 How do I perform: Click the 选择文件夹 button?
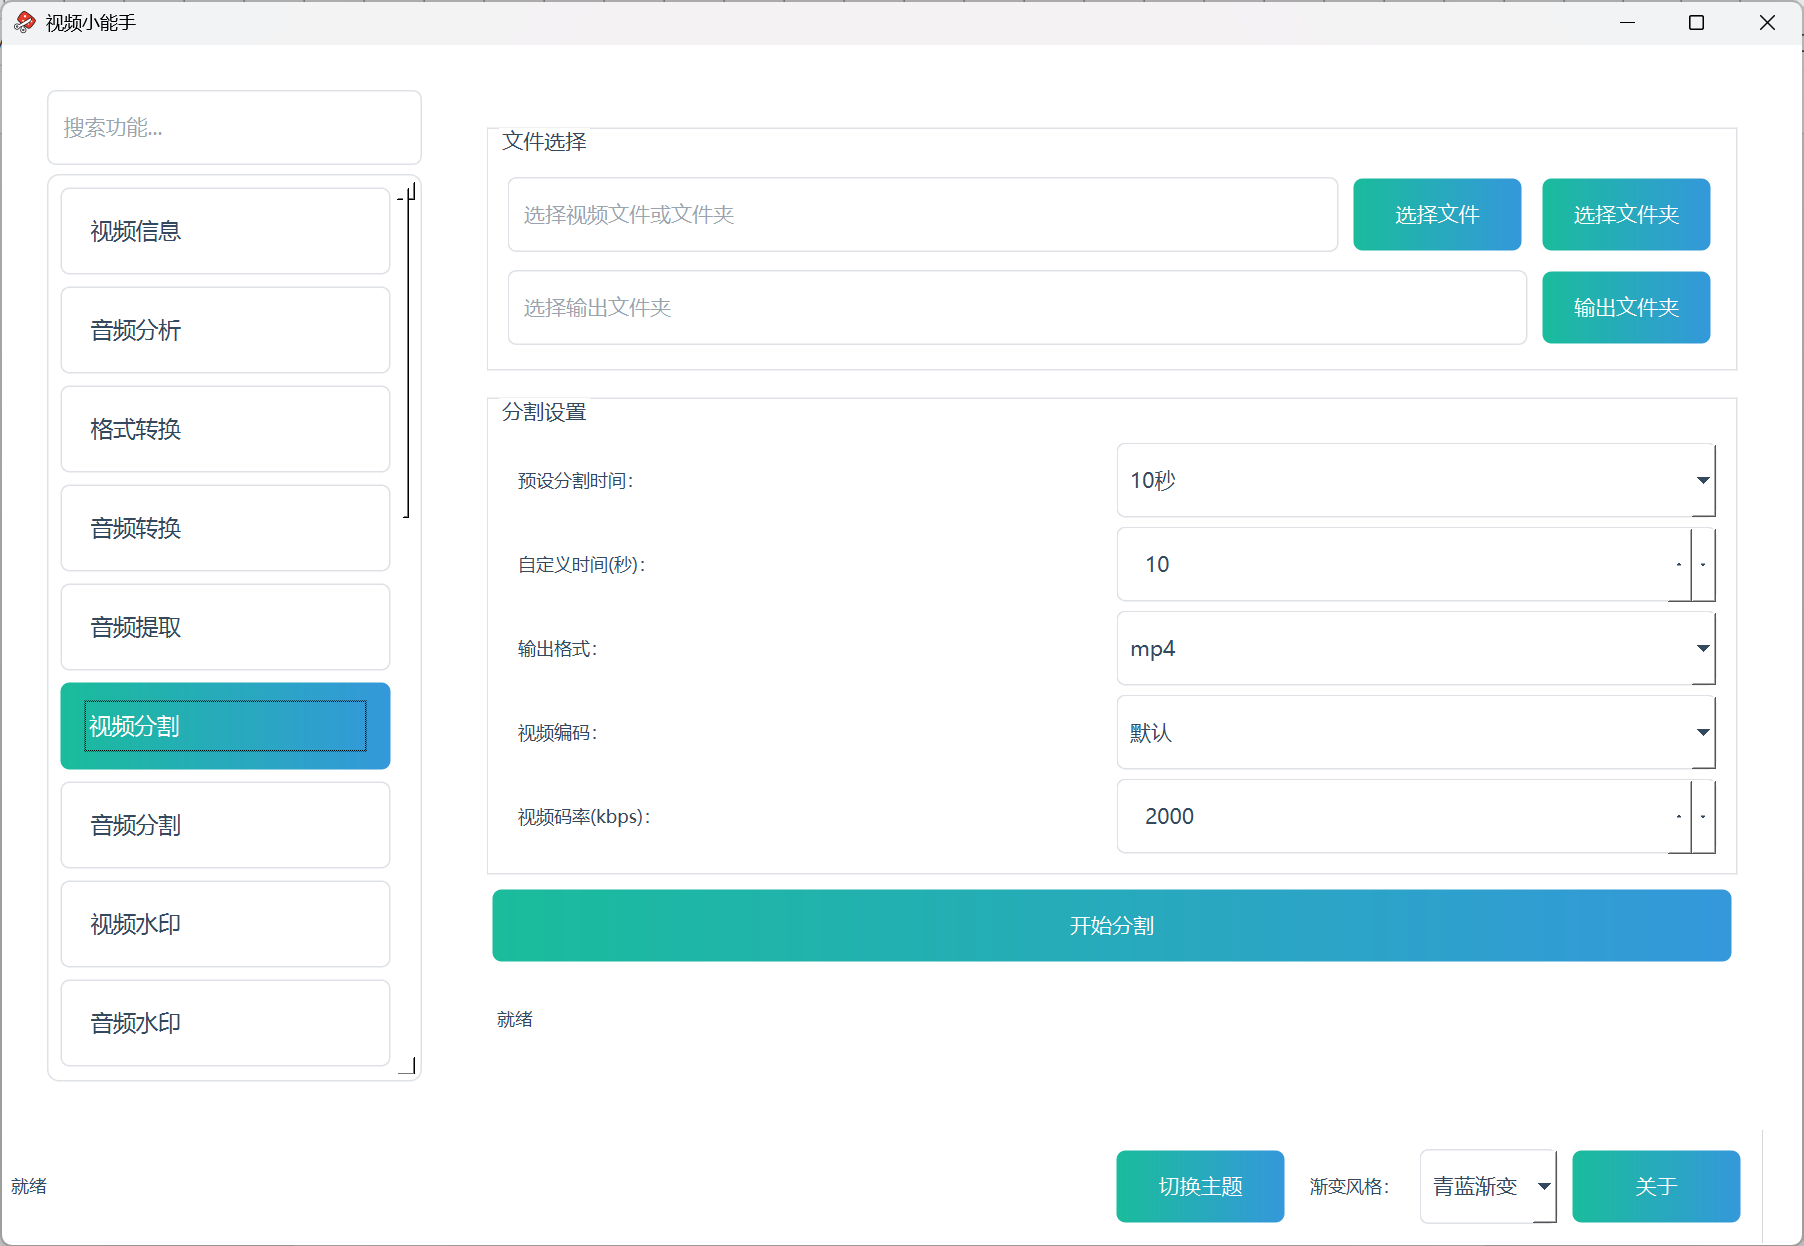click(1625, 215)
